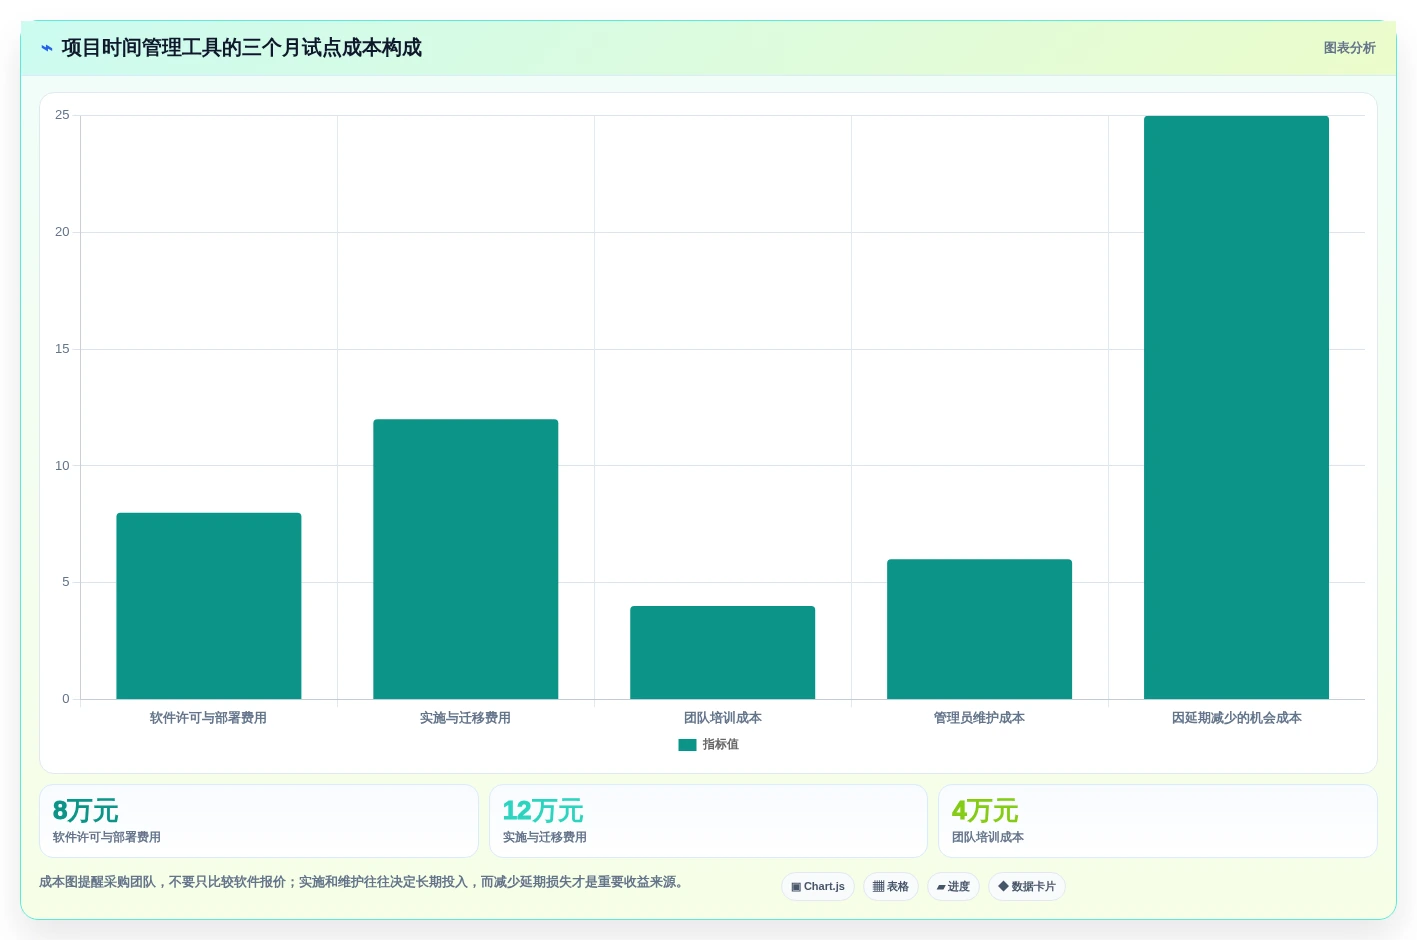This screenshot has width=1417, height=940.
Task: Click the chart title 项目时间管理工具的三个月试点成本构成
Action: [x=241, y=48]
